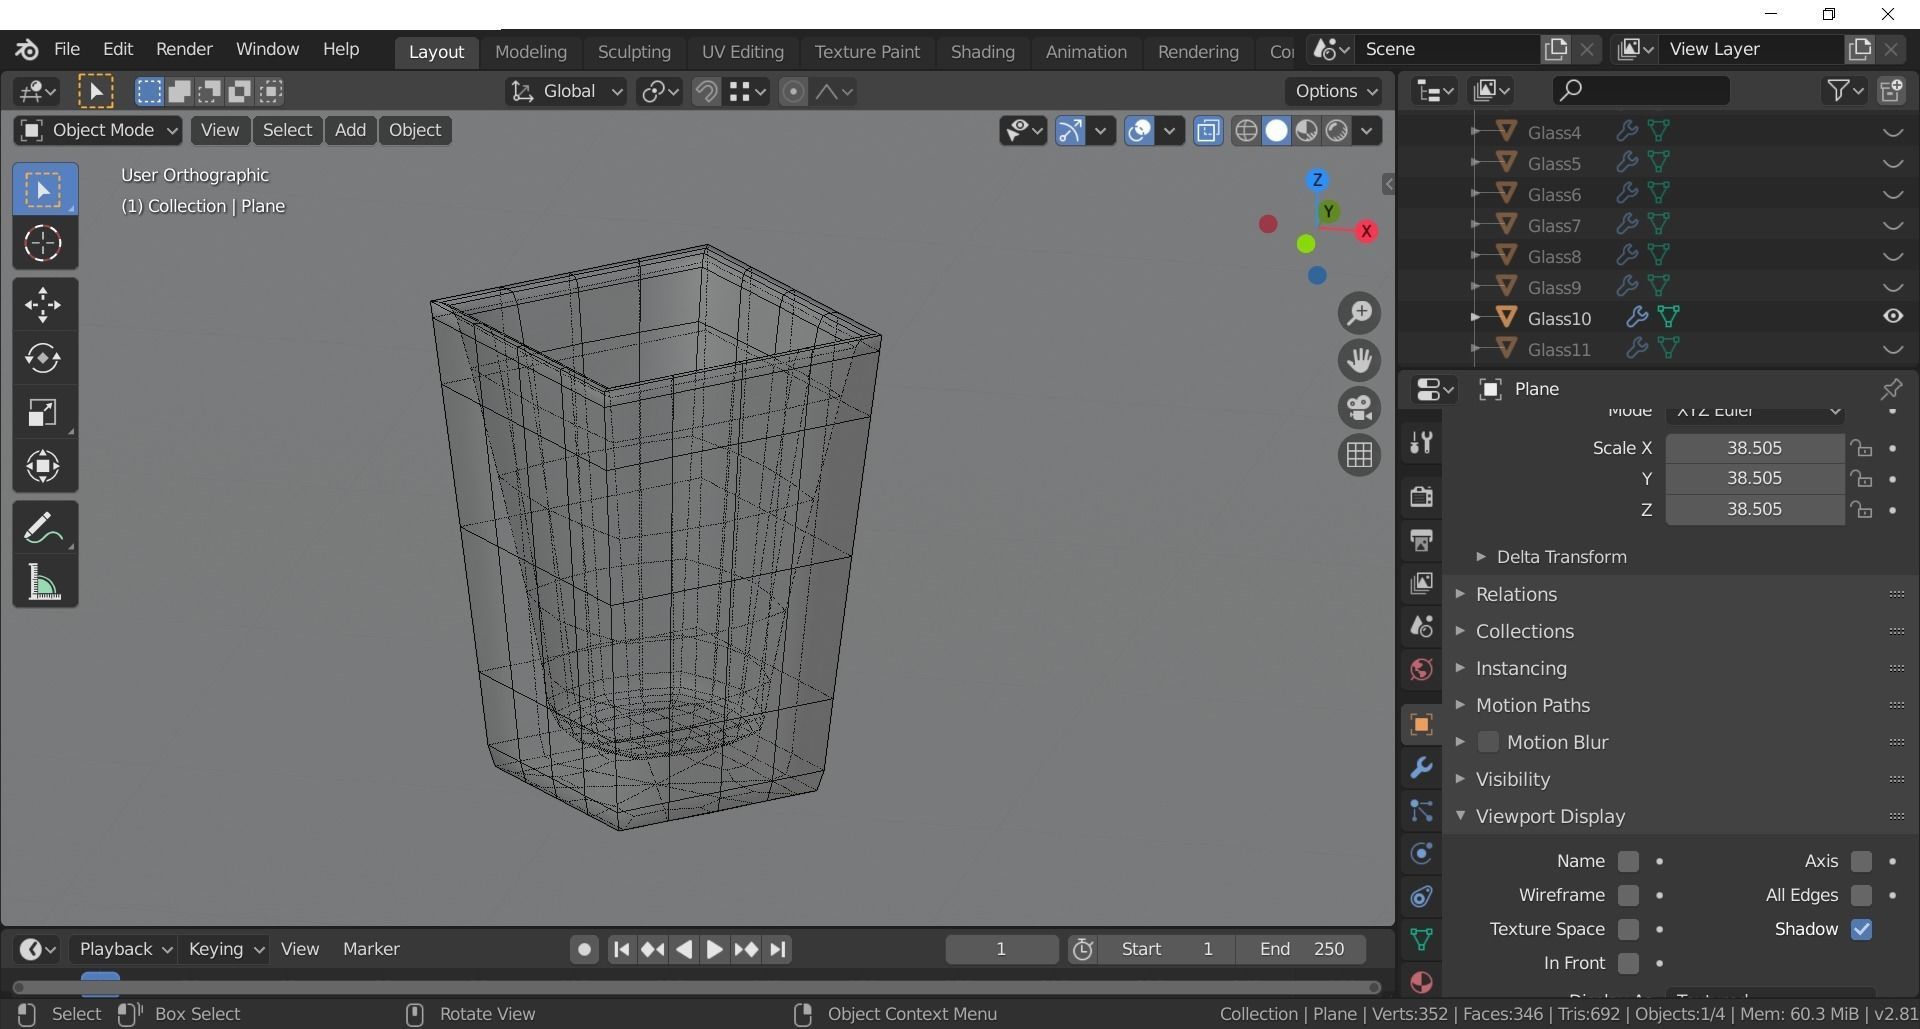1920x1029 pixels.
Task: Open the Object Data properties tab
Action: (x=1421, y=940)
